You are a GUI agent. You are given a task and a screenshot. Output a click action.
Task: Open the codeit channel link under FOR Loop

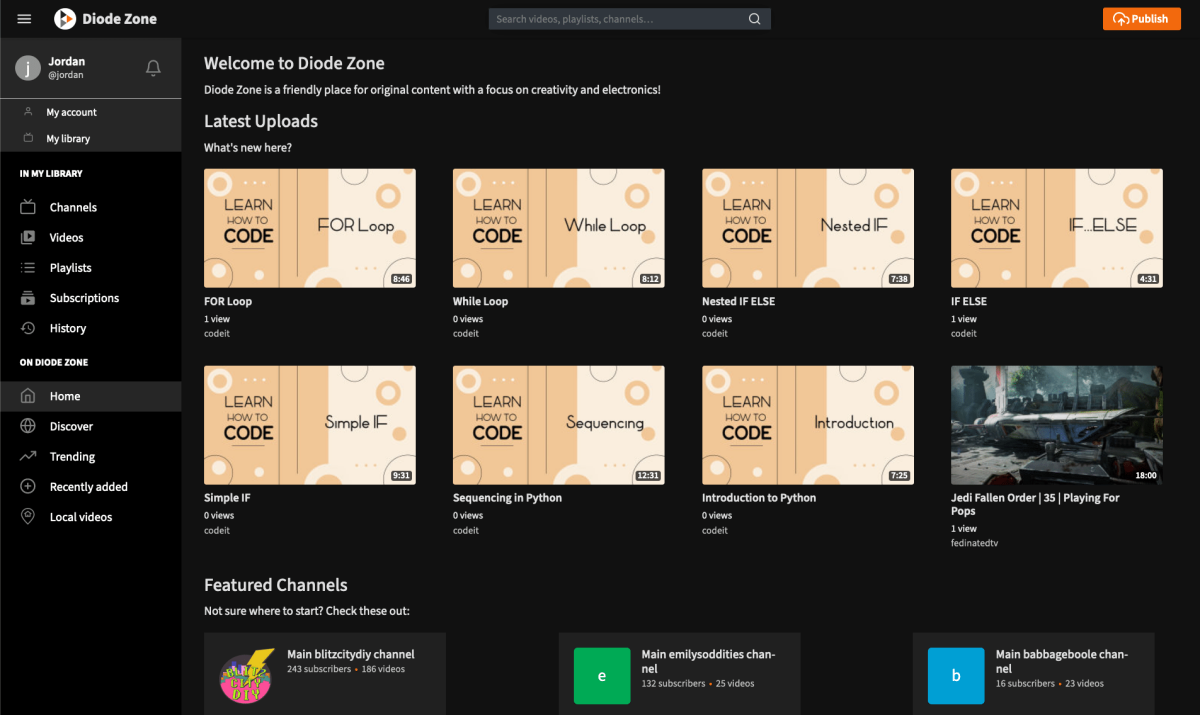pyautogui.click(x=217, y=334)
